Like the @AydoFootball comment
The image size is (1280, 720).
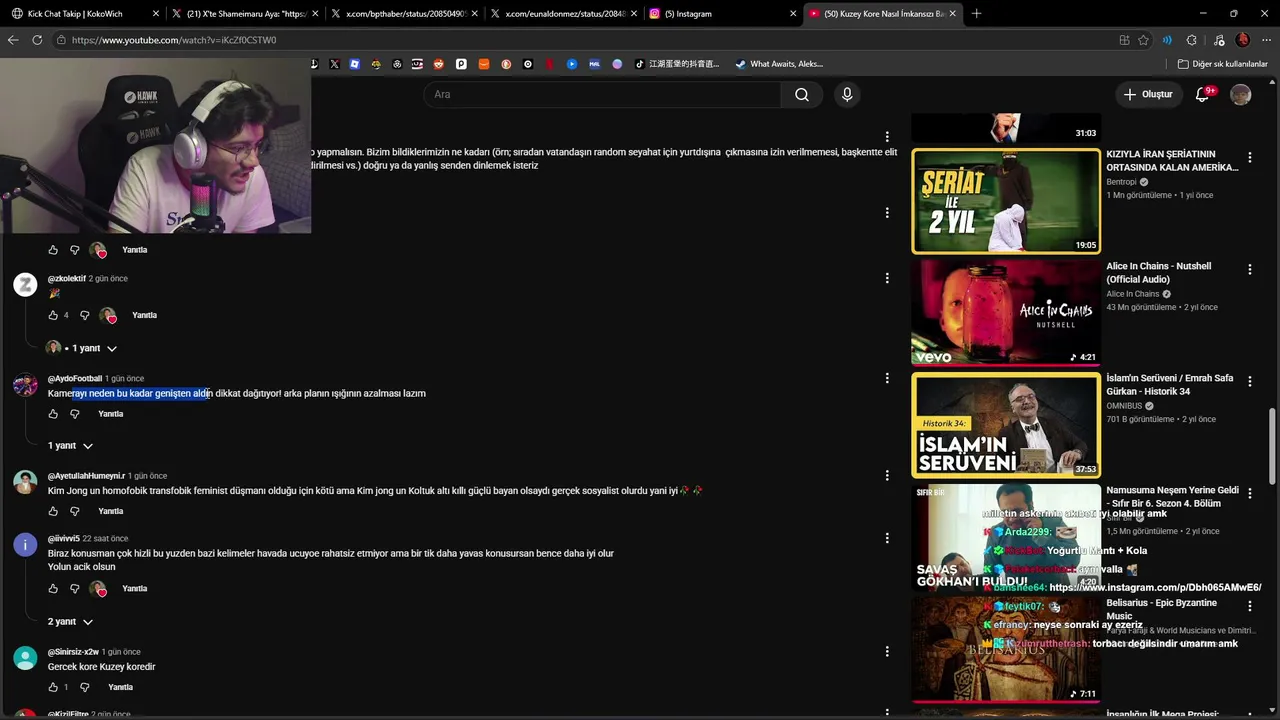point(53,414)
